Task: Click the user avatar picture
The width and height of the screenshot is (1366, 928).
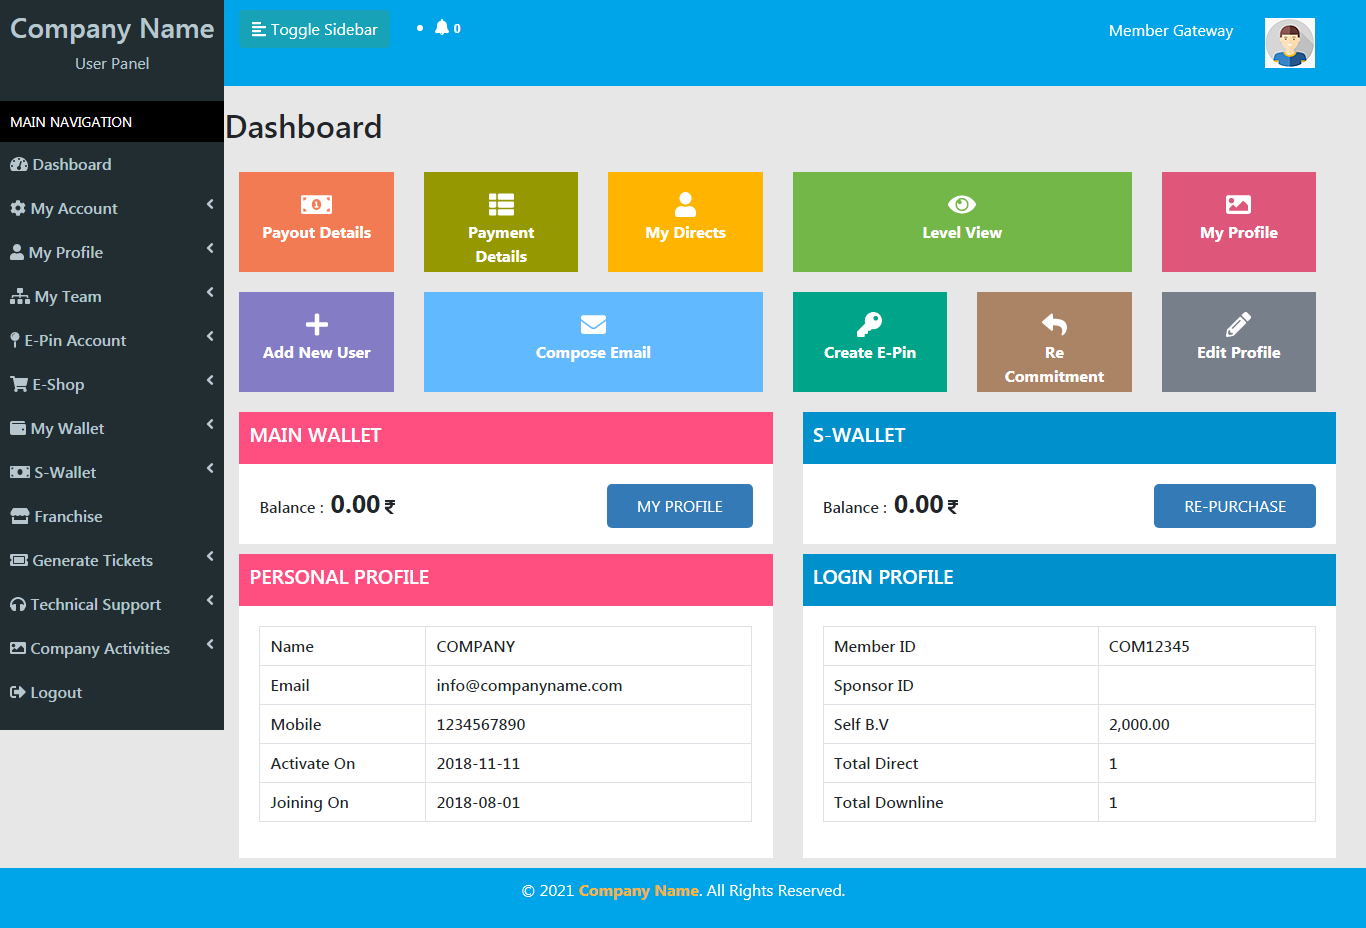Action: coord(1289,43)
